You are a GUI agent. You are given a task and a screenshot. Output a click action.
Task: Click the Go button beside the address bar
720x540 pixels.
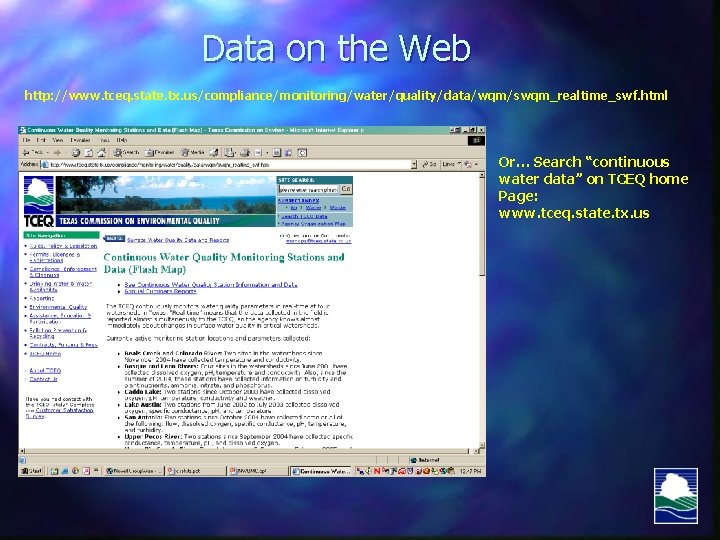click(429, 164)
